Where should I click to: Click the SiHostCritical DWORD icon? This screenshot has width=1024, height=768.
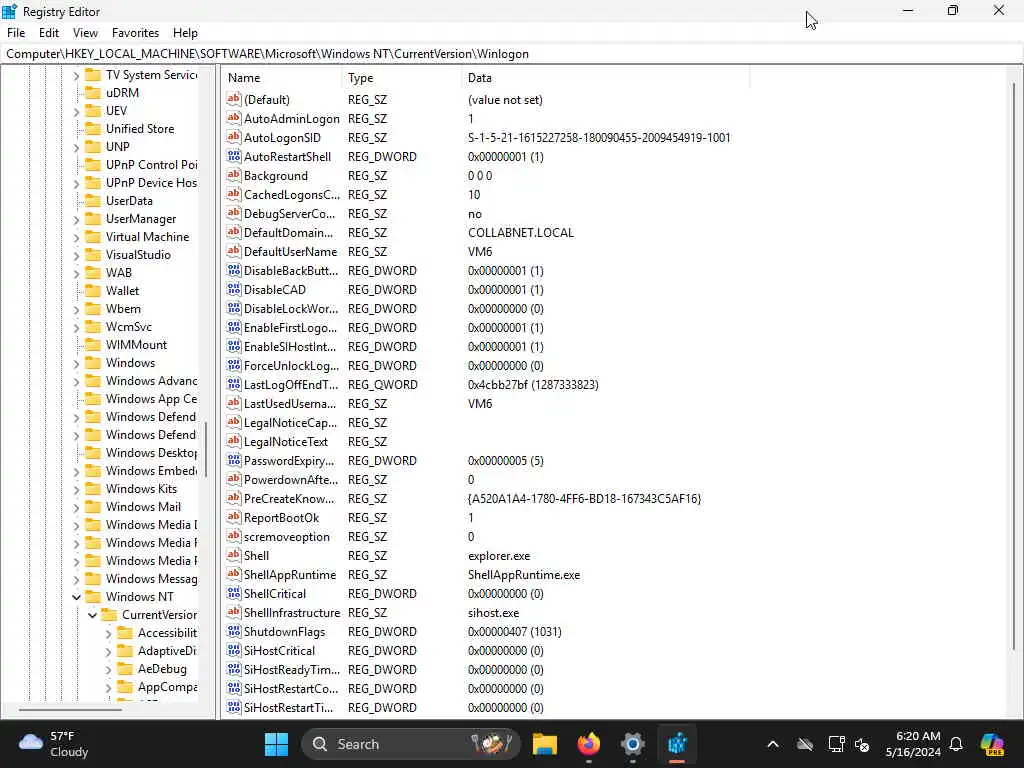point(233,650)
